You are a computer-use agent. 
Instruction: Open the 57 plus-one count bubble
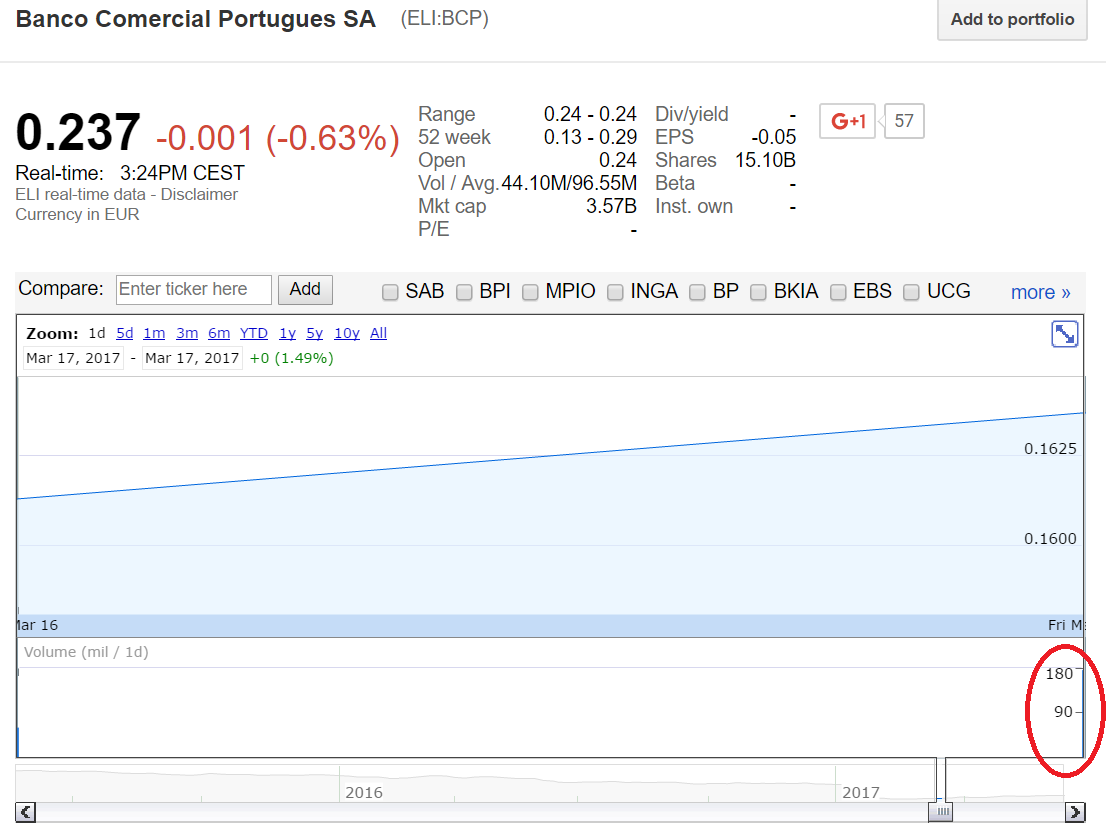[904, 121]
